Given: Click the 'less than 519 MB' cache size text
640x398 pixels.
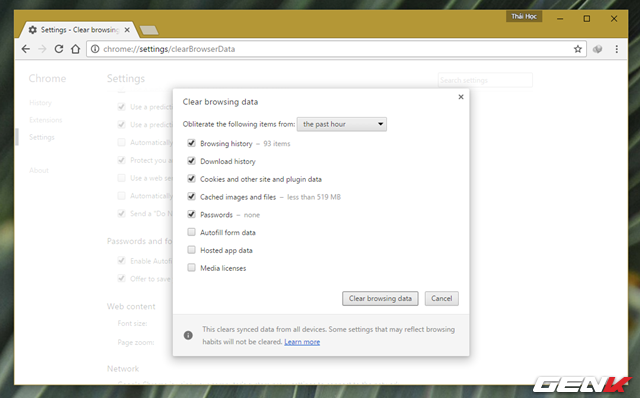Looking at the screenshot, I should click(314, 197).
